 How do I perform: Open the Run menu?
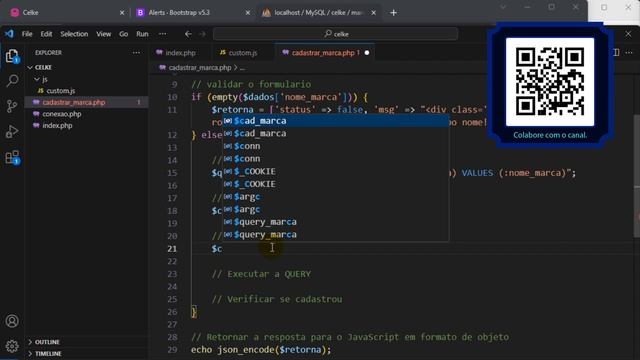(x=142, y=34)
